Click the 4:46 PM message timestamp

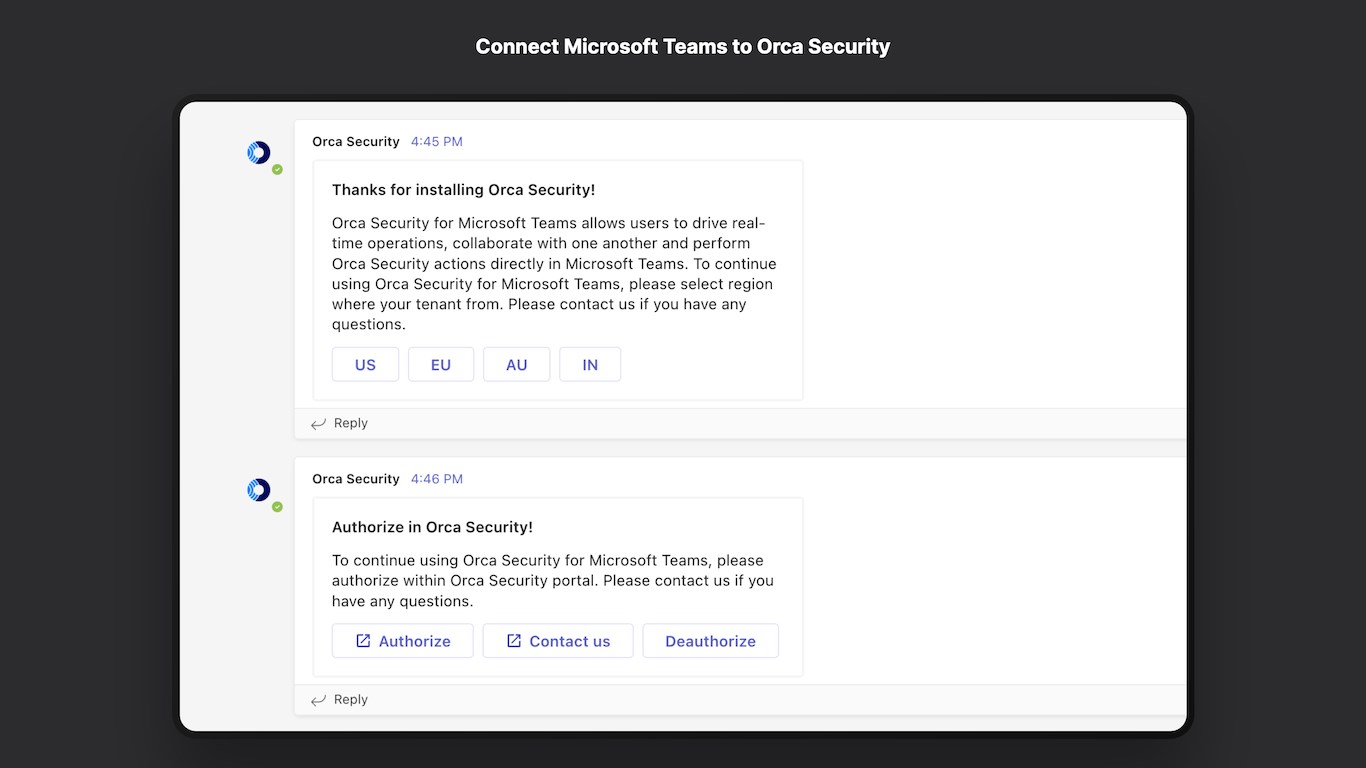[437, 479]
